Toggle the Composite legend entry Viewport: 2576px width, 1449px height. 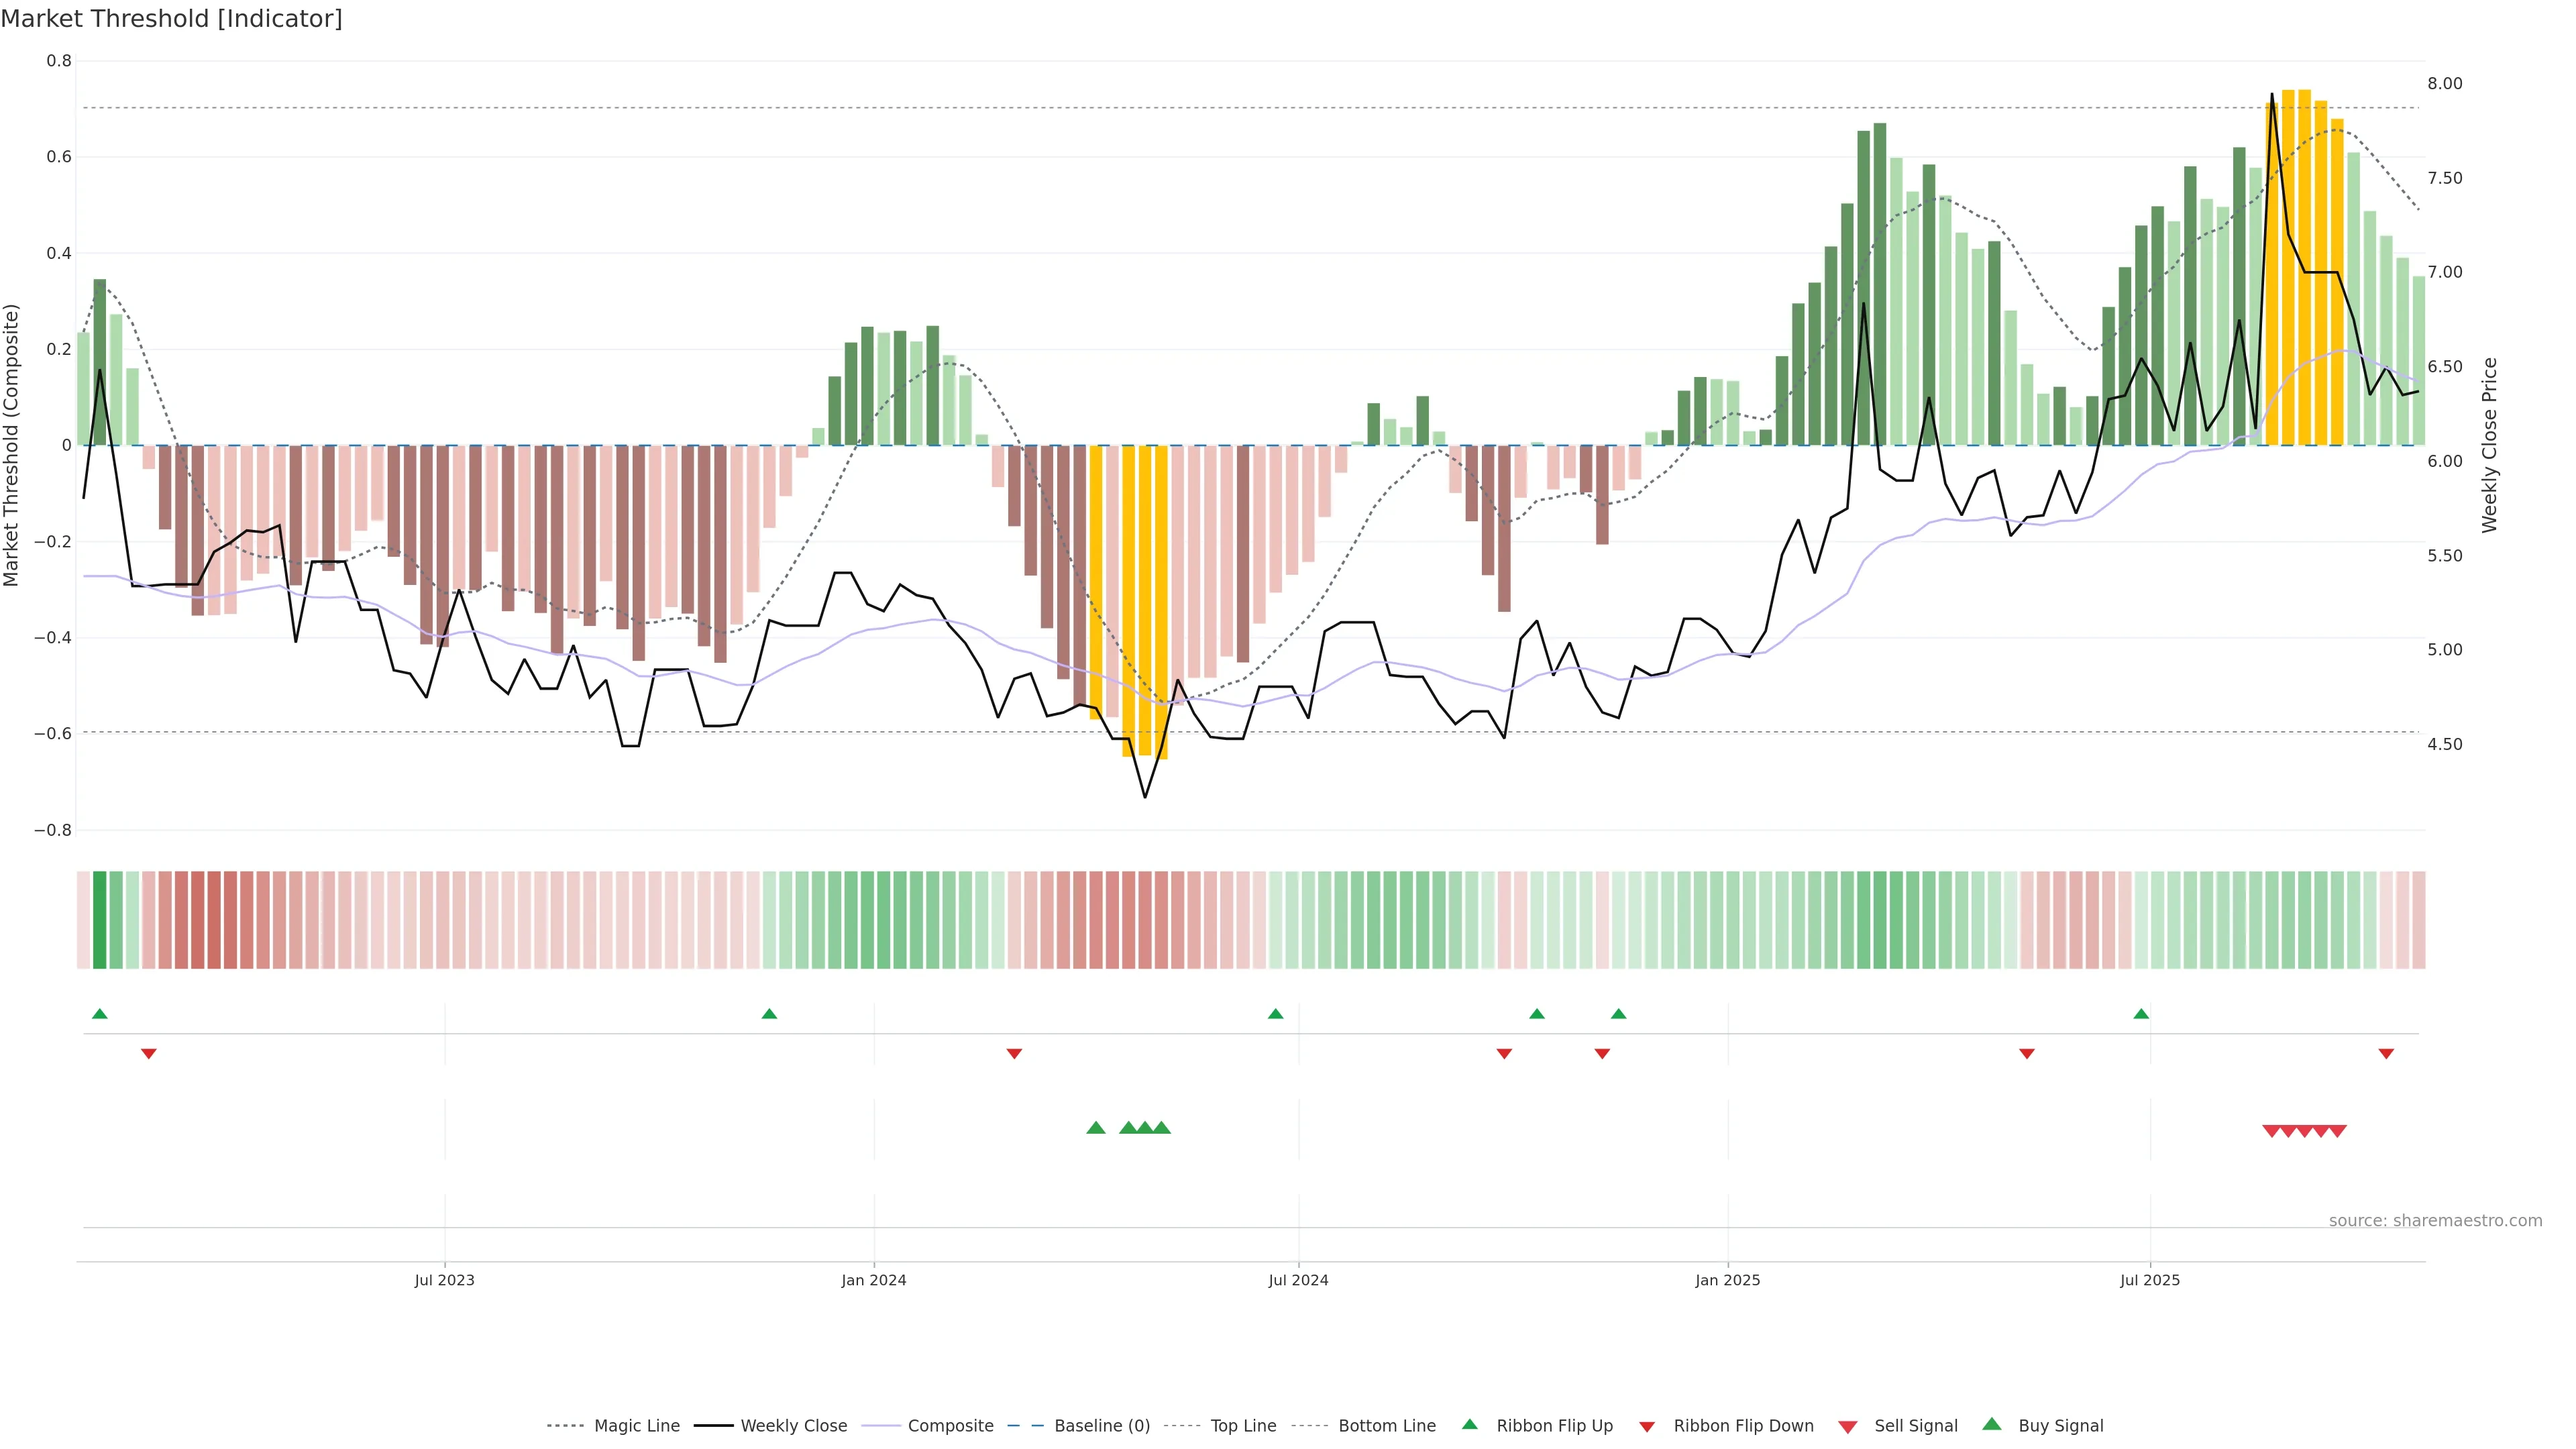pyautogui.click(x=950, y=1426)
